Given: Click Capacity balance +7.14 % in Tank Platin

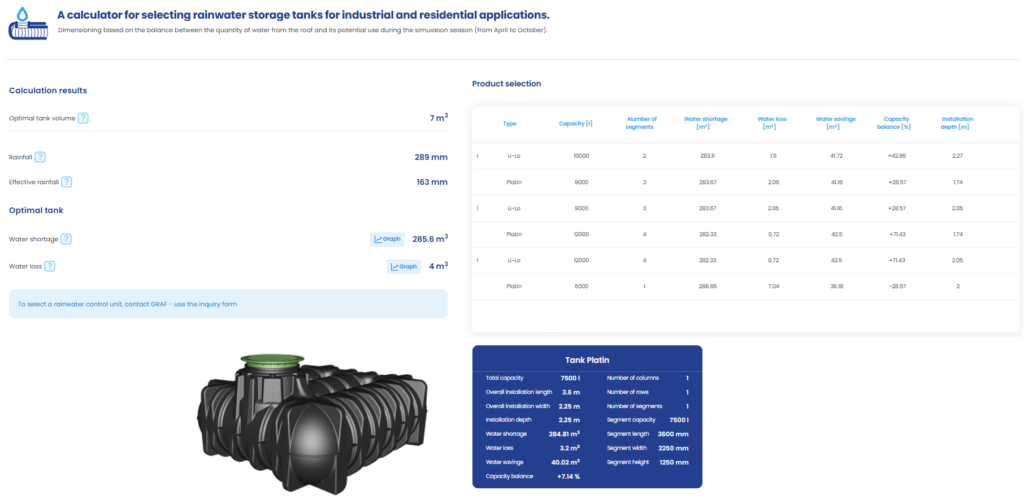Looking at the screenshot, I should (x=533, y=476).
